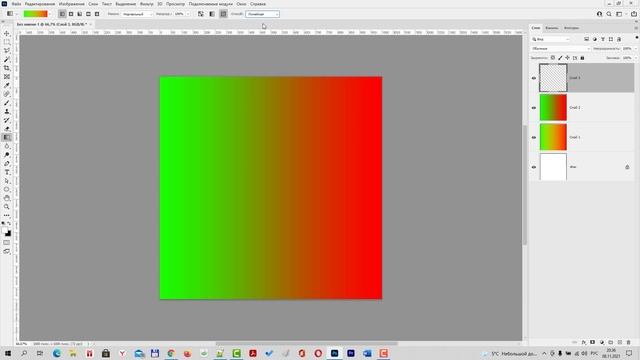This screenshot has height=360, width=640.
Task: Open the gradient Mode dropdown
Action: click(x=137, y=14)
